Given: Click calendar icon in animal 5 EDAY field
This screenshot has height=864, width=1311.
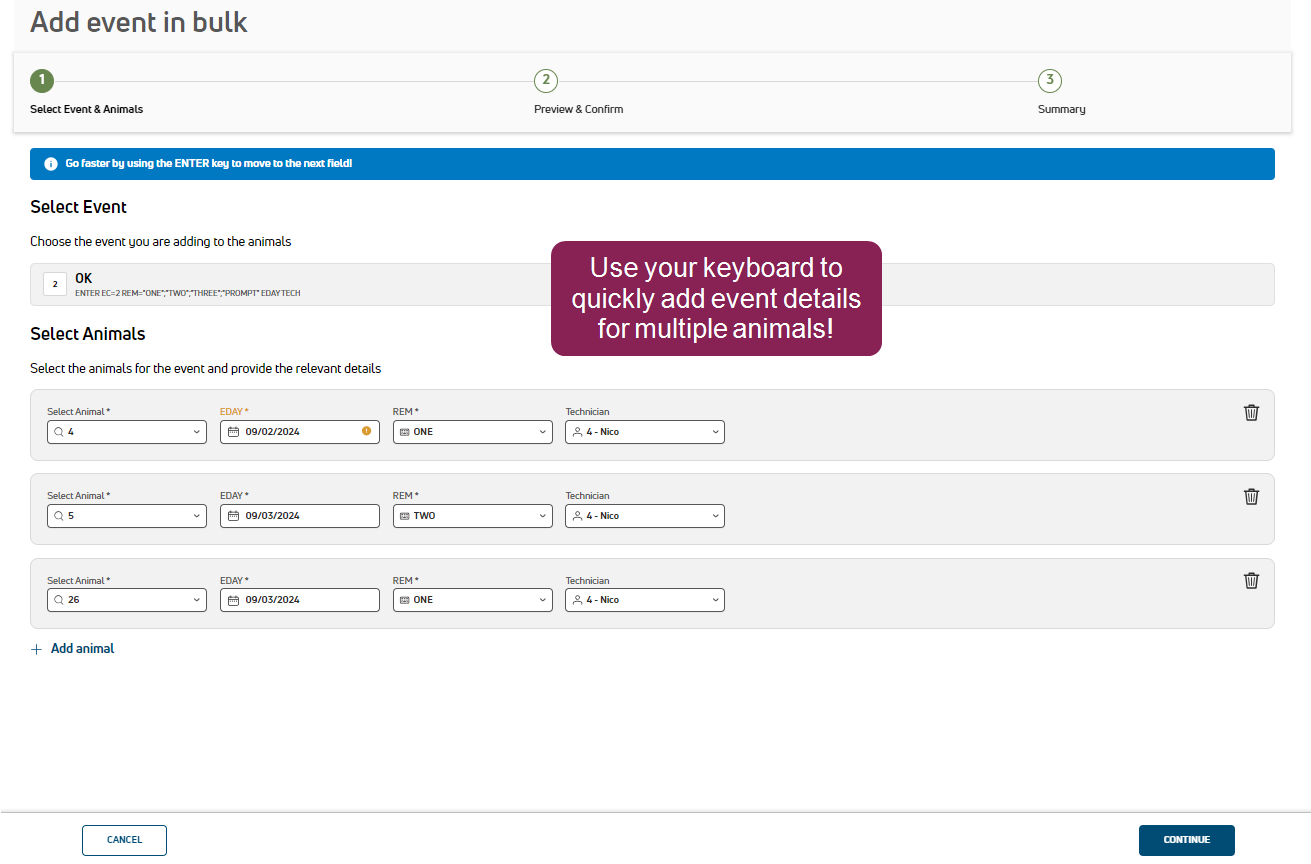Looking at the screenshot, I should [x=234, y=516].
